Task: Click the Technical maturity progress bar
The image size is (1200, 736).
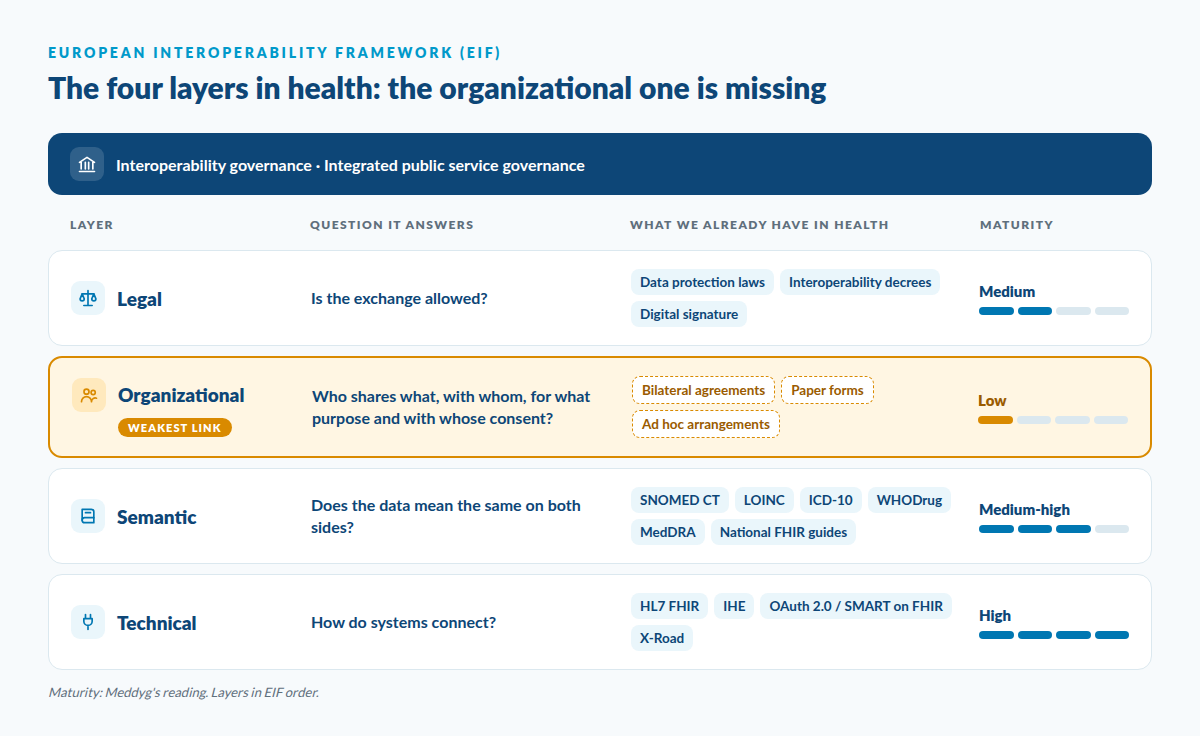Action: click(x=1054, y=635)
